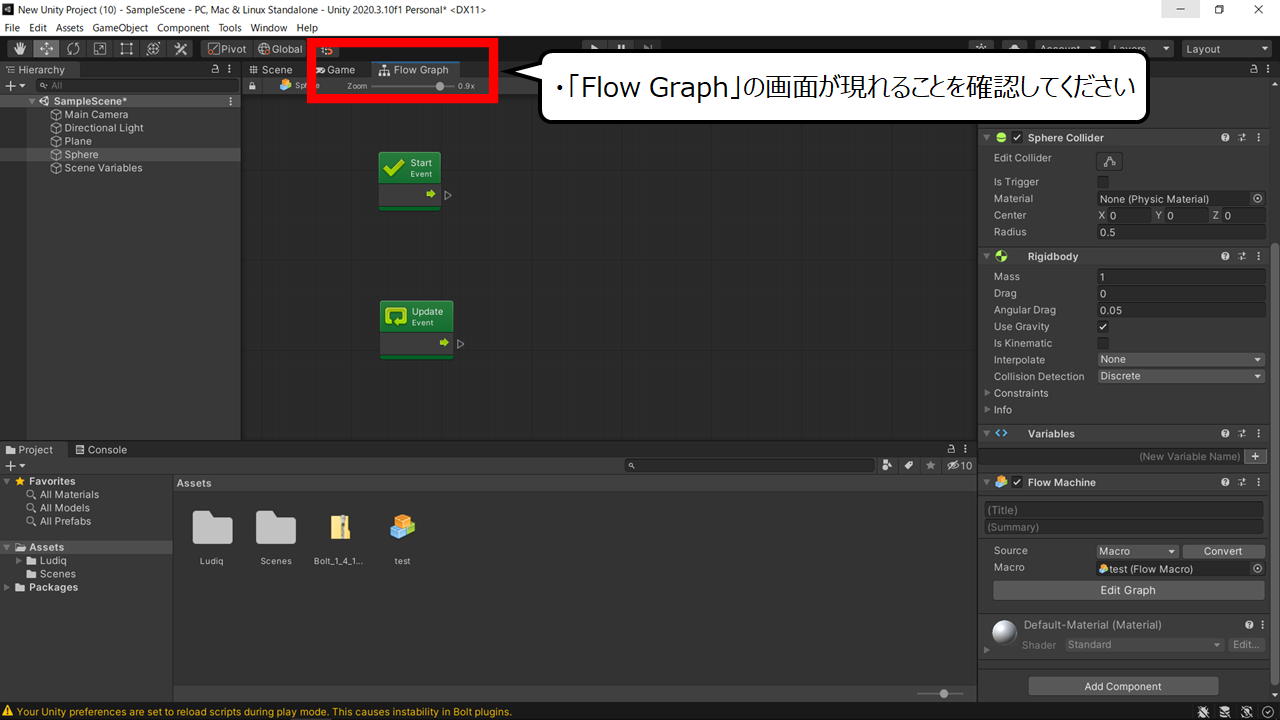Open the custom editor tools icon
Viewport: 1280px width, 720px height.
(x=181, y=49)
